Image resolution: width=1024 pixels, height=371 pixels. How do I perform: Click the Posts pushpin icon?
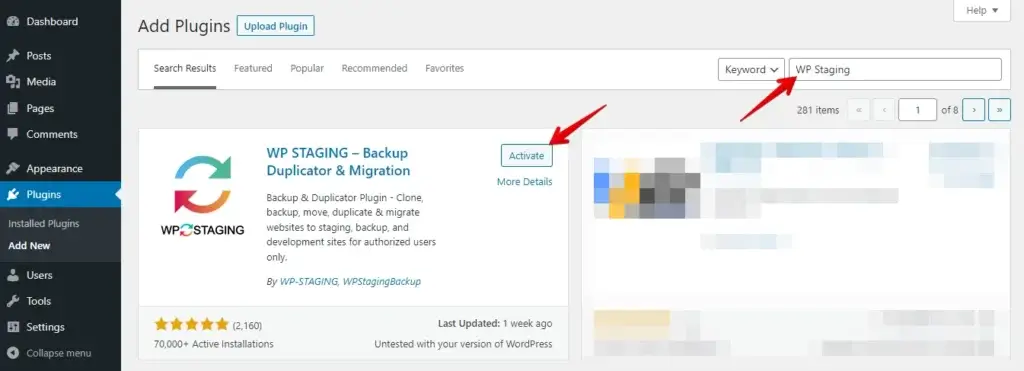click(13, 56)
